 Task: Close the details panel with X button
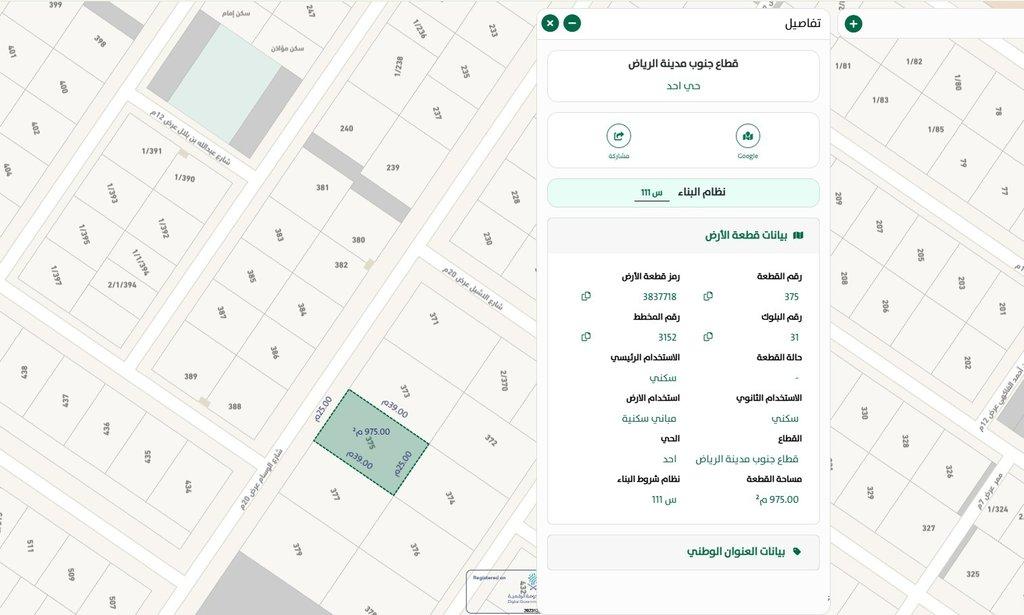point(550,23)
